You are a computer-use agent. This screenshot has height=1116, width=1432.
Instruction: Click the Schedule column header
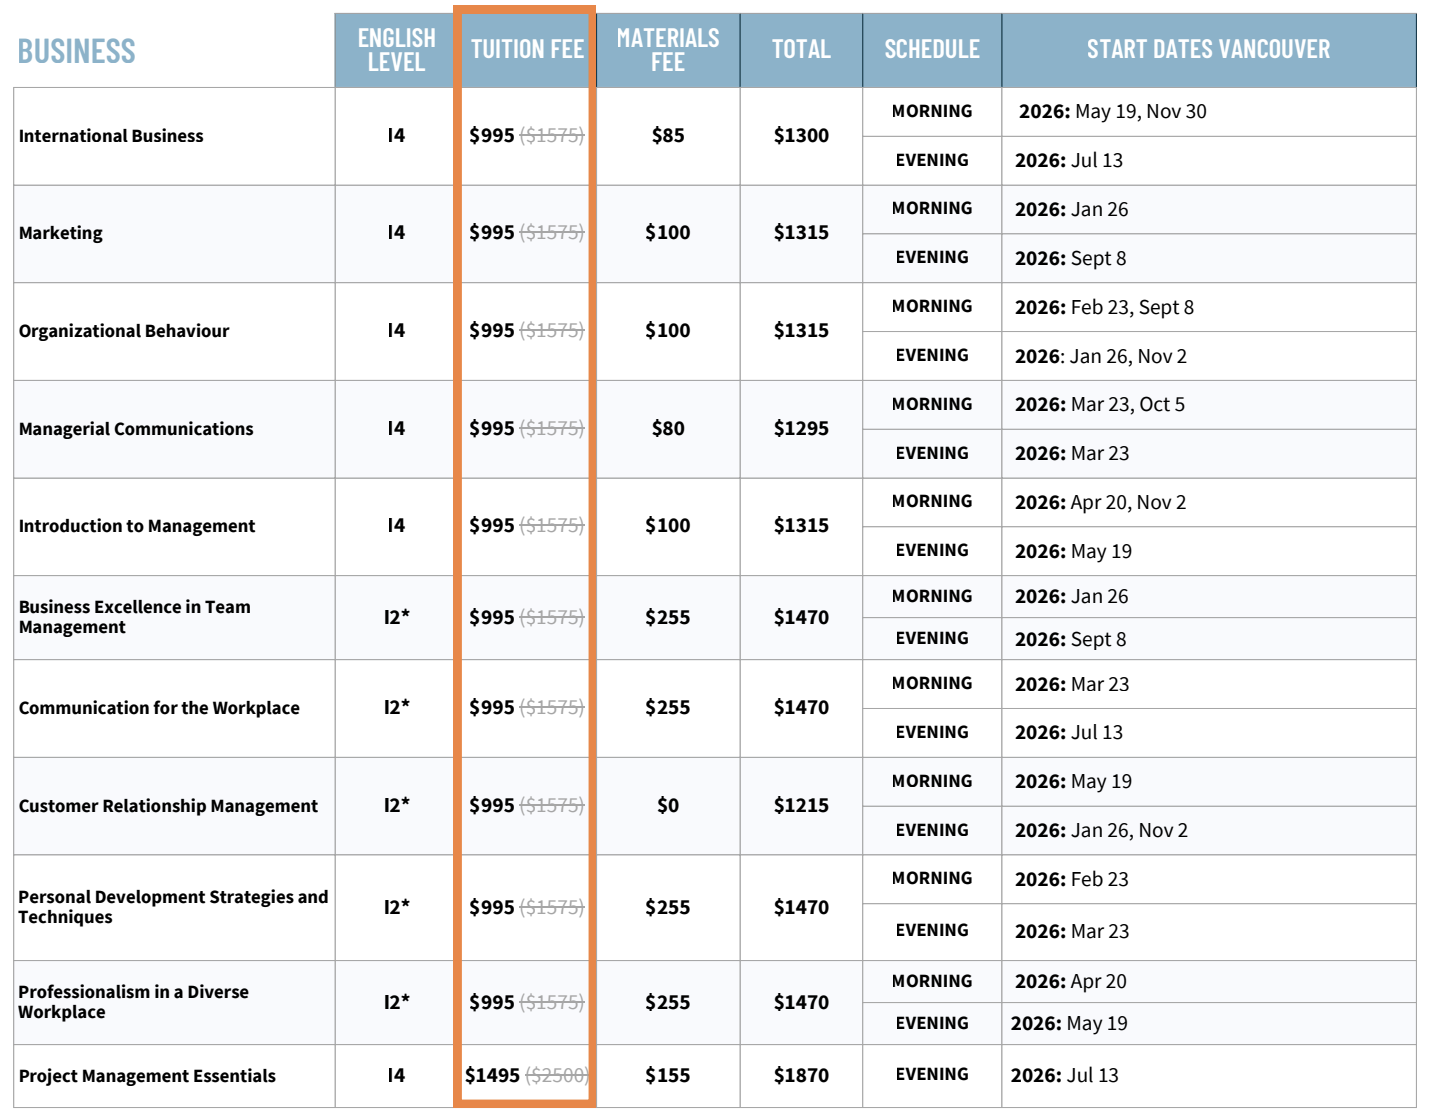931,49
